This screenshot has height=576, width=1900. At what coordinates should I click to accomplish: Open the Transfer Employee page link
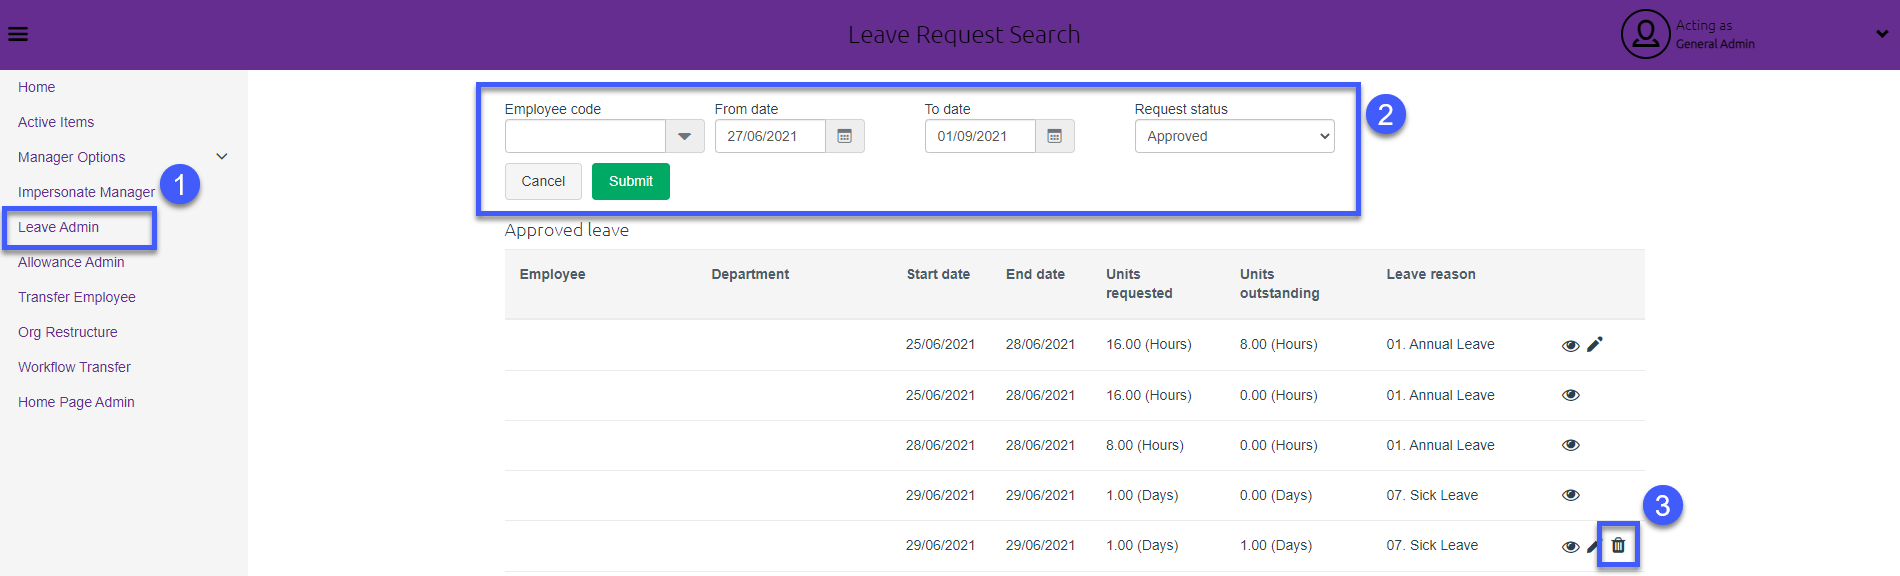[77, 297]
